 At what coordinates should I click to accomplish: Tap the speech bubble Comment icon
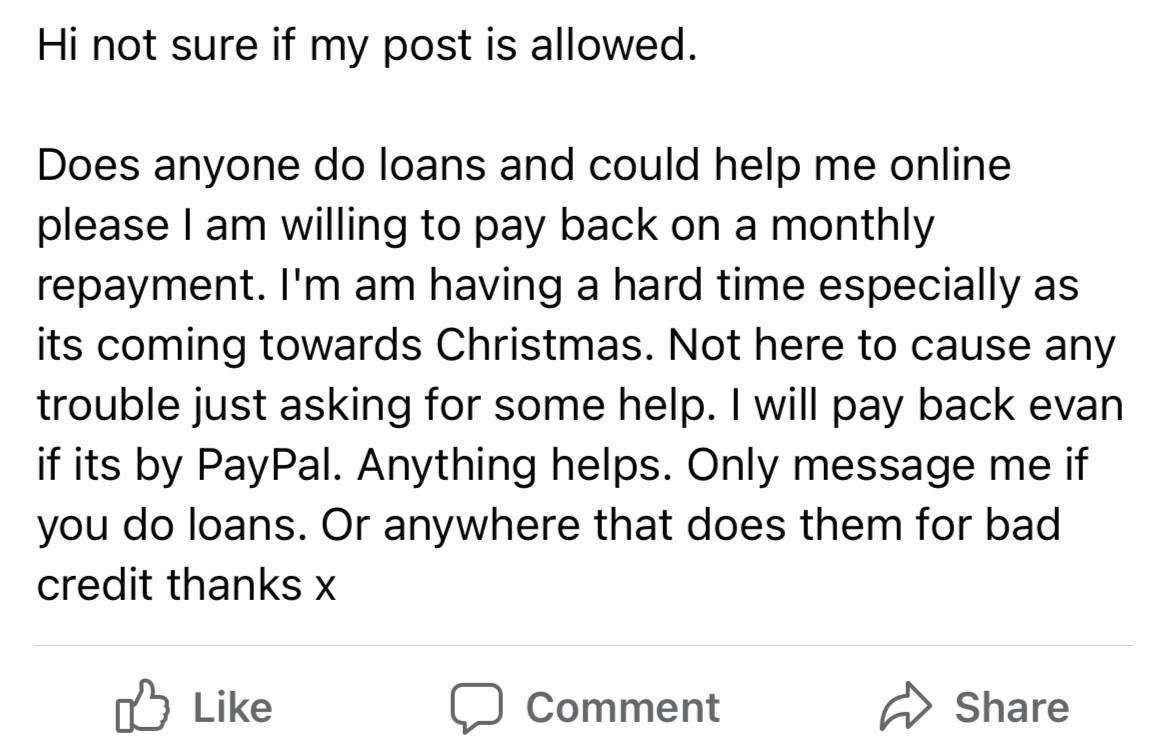[x=476, y=707]
